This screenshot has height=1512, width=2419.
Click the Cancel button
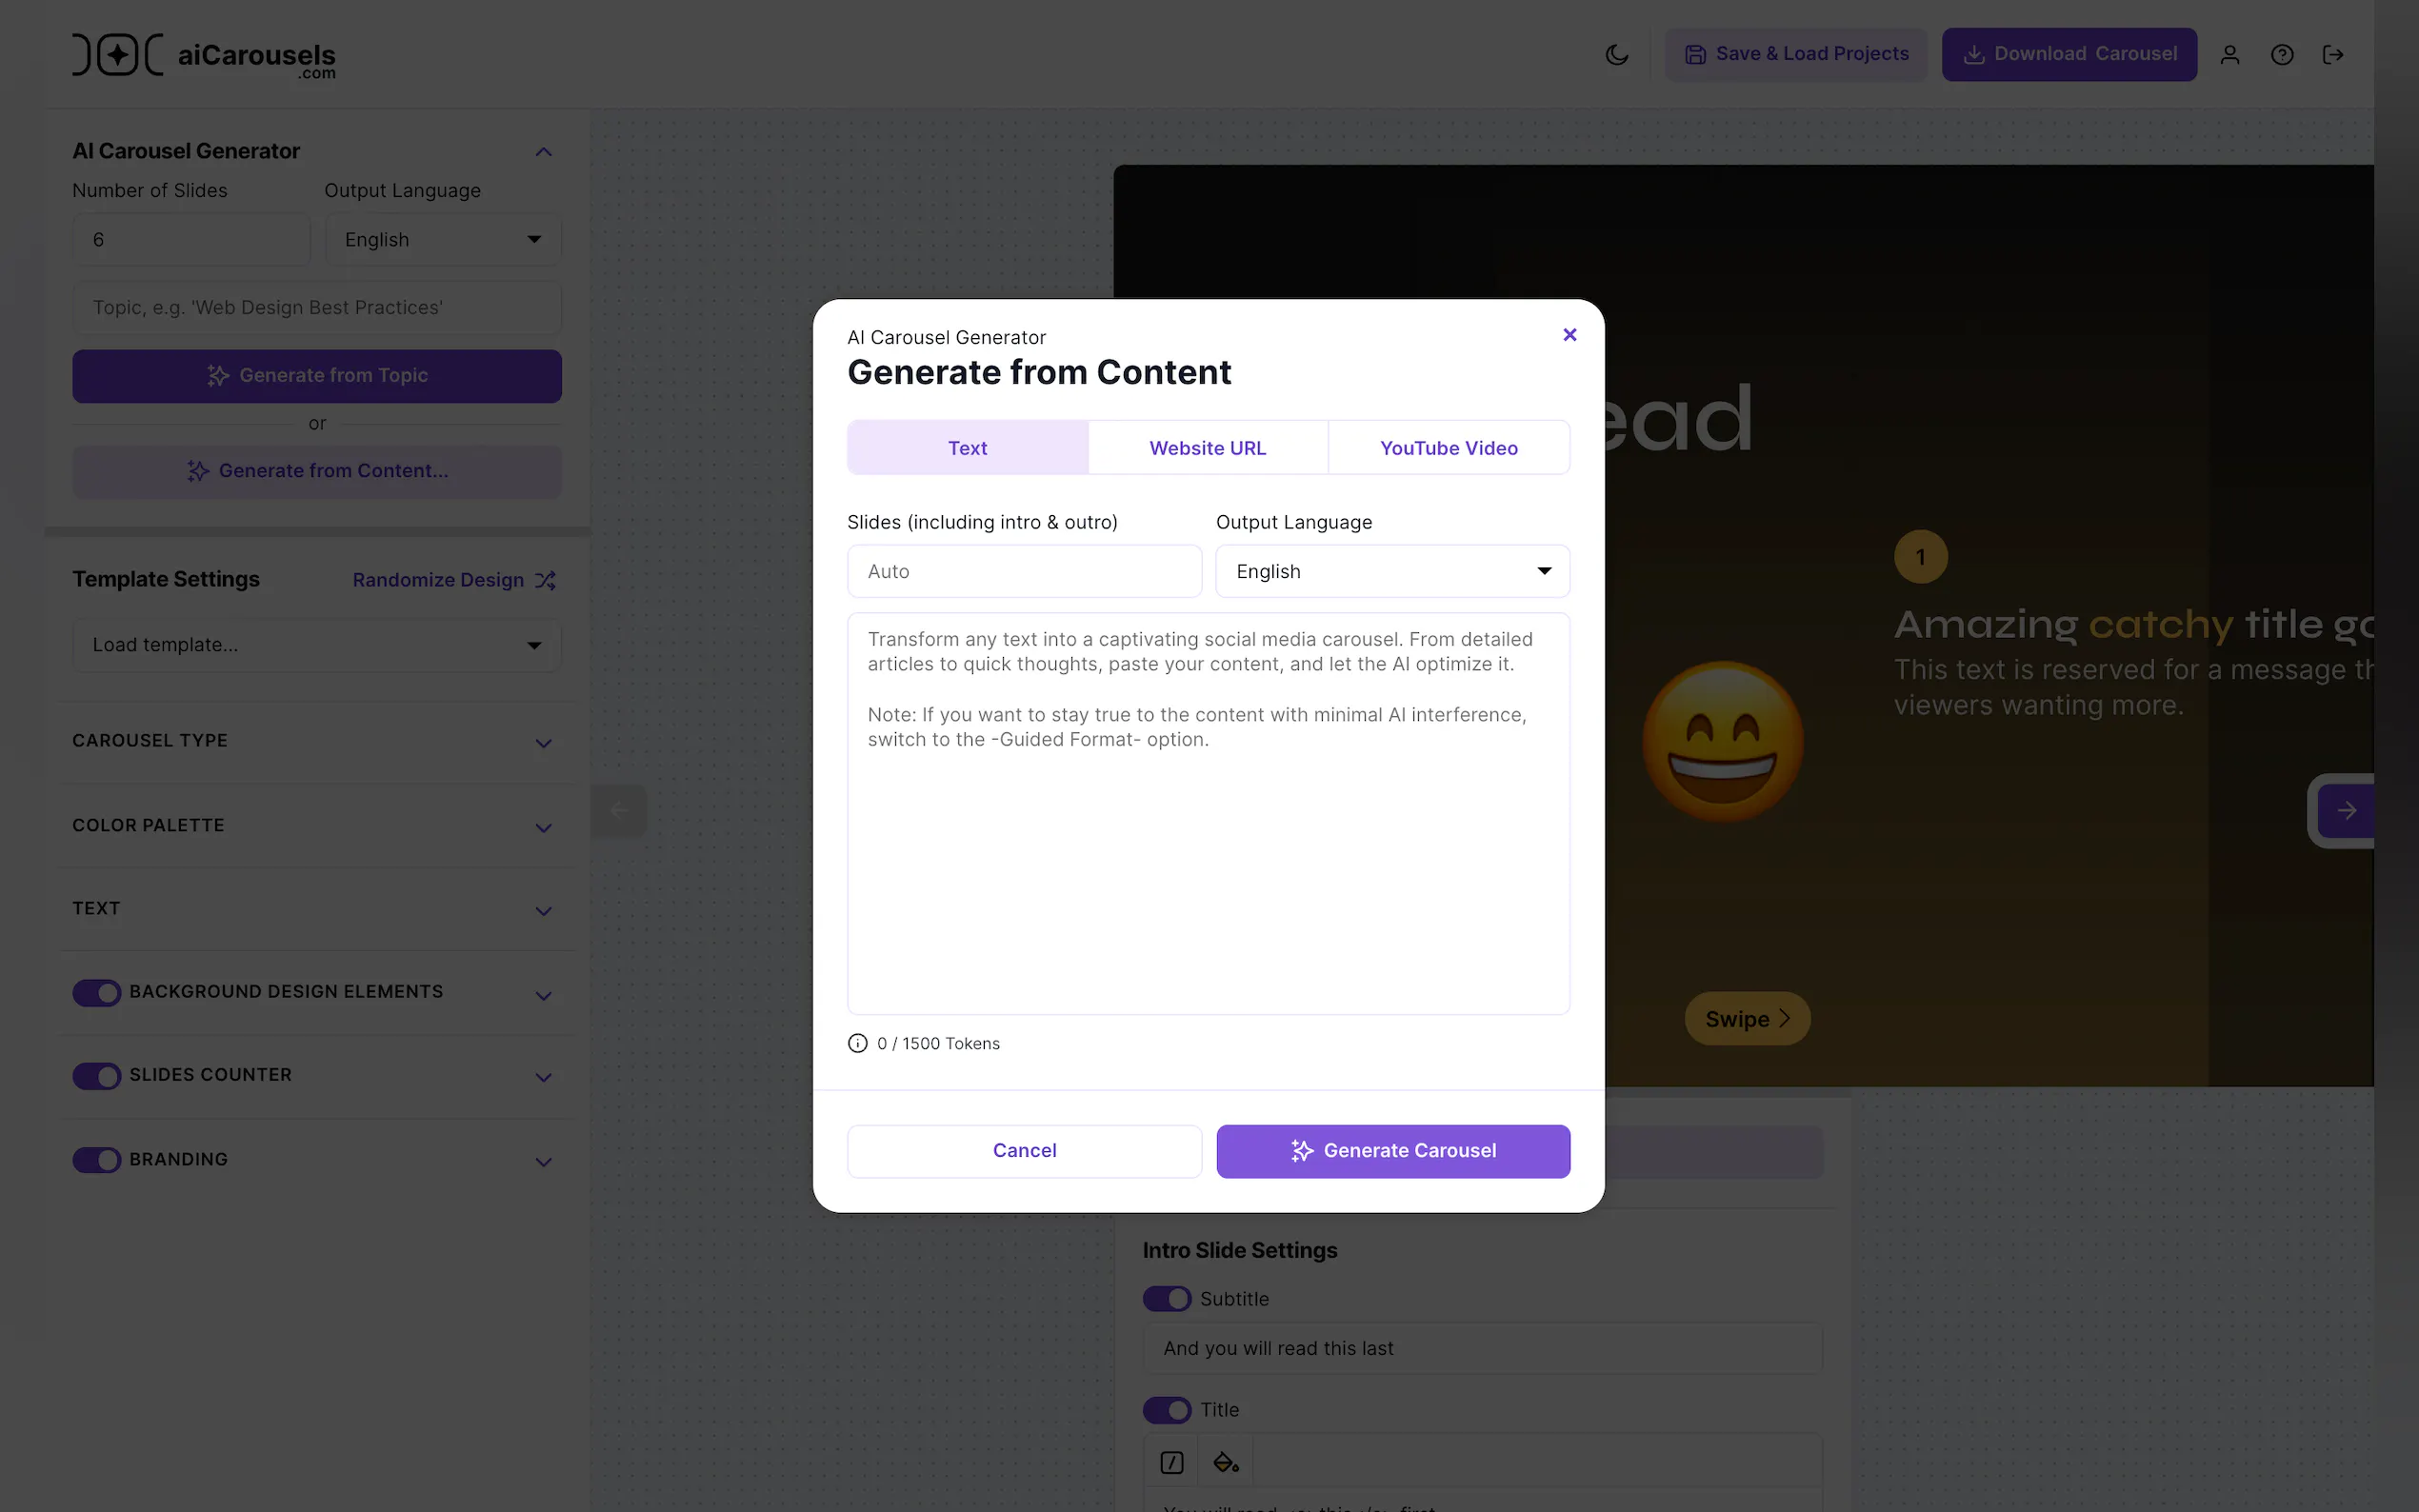point(1024,1151)
